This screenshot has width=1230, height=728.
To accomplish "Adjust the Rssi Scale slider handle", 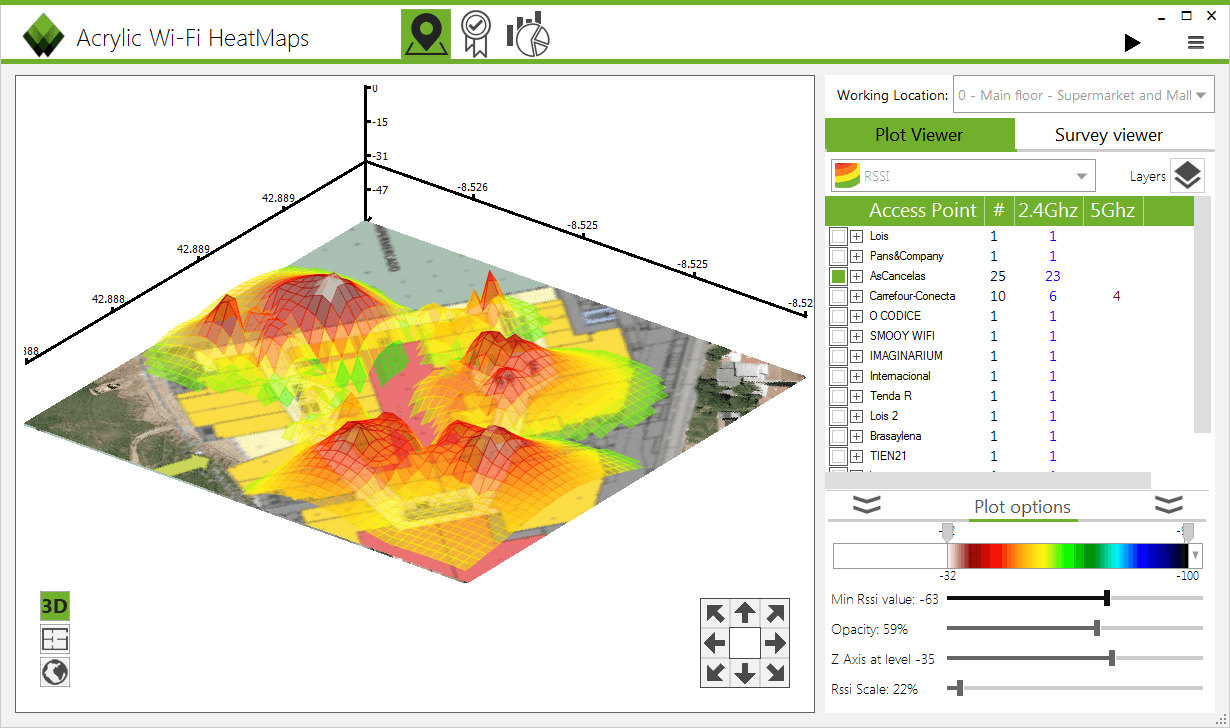I will (x=960, y=688).
